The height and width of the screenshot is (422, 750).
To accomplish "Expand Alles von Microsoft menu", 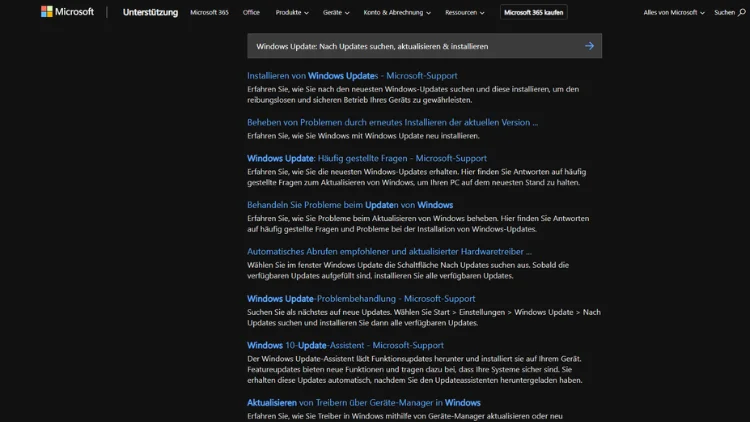I will click(x=673, y=12).
